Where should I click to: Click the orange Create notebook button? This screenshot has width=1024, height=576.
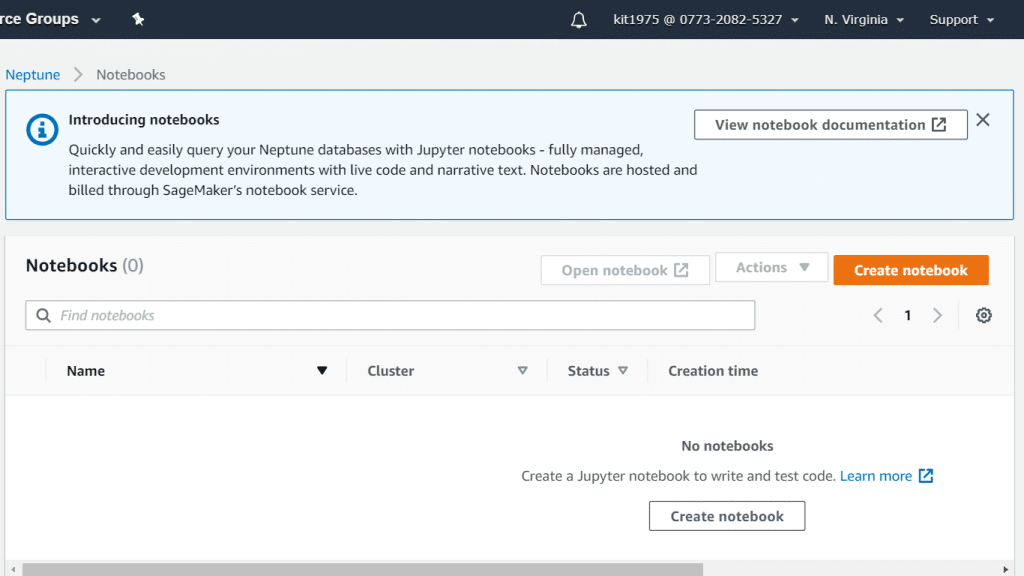tap(911, 270)
